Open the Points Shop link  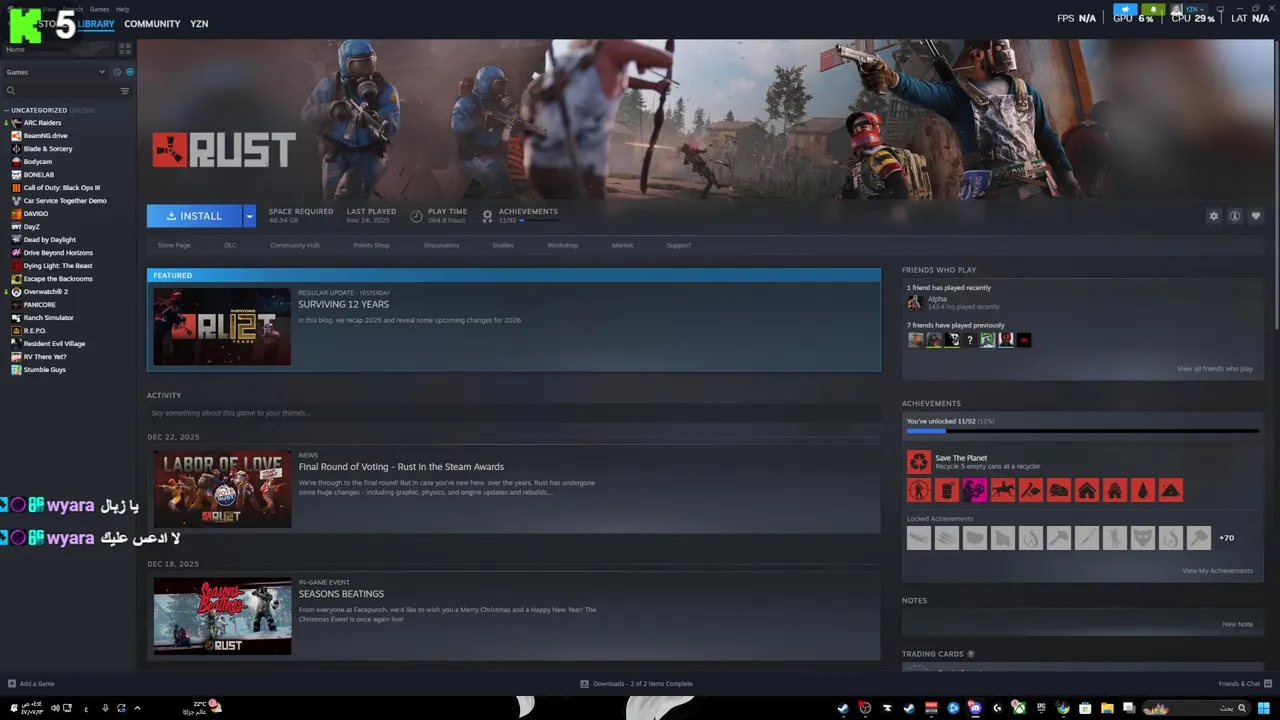point(371,245)
